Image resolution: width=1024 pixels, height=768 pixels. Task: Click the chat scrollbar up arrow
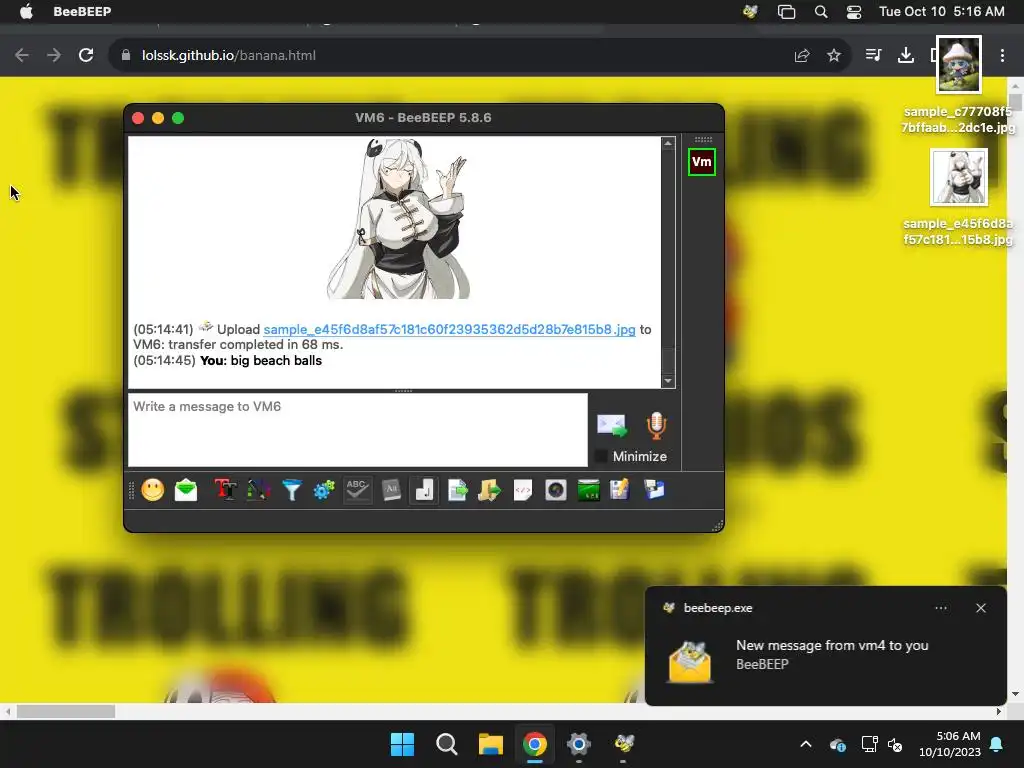click(667, 143)
